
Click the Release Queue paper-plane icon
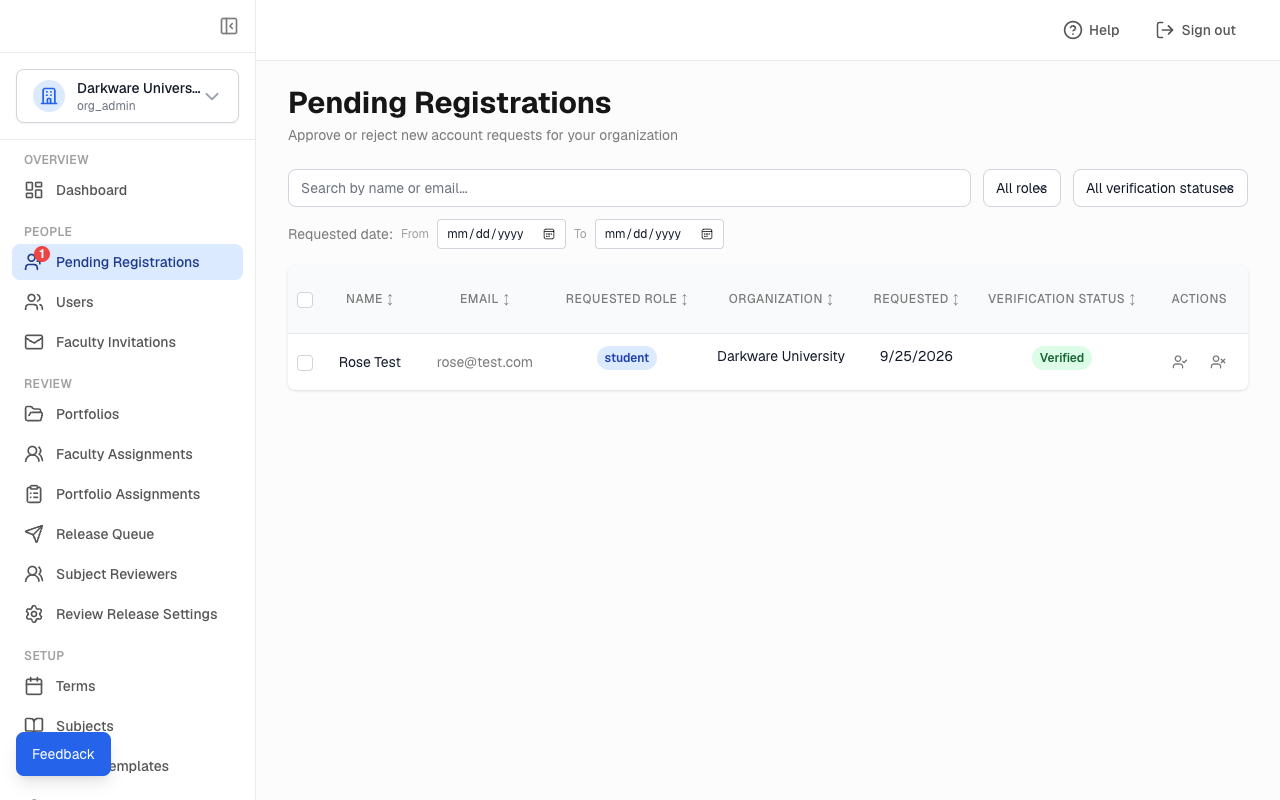tap(34, 534)
